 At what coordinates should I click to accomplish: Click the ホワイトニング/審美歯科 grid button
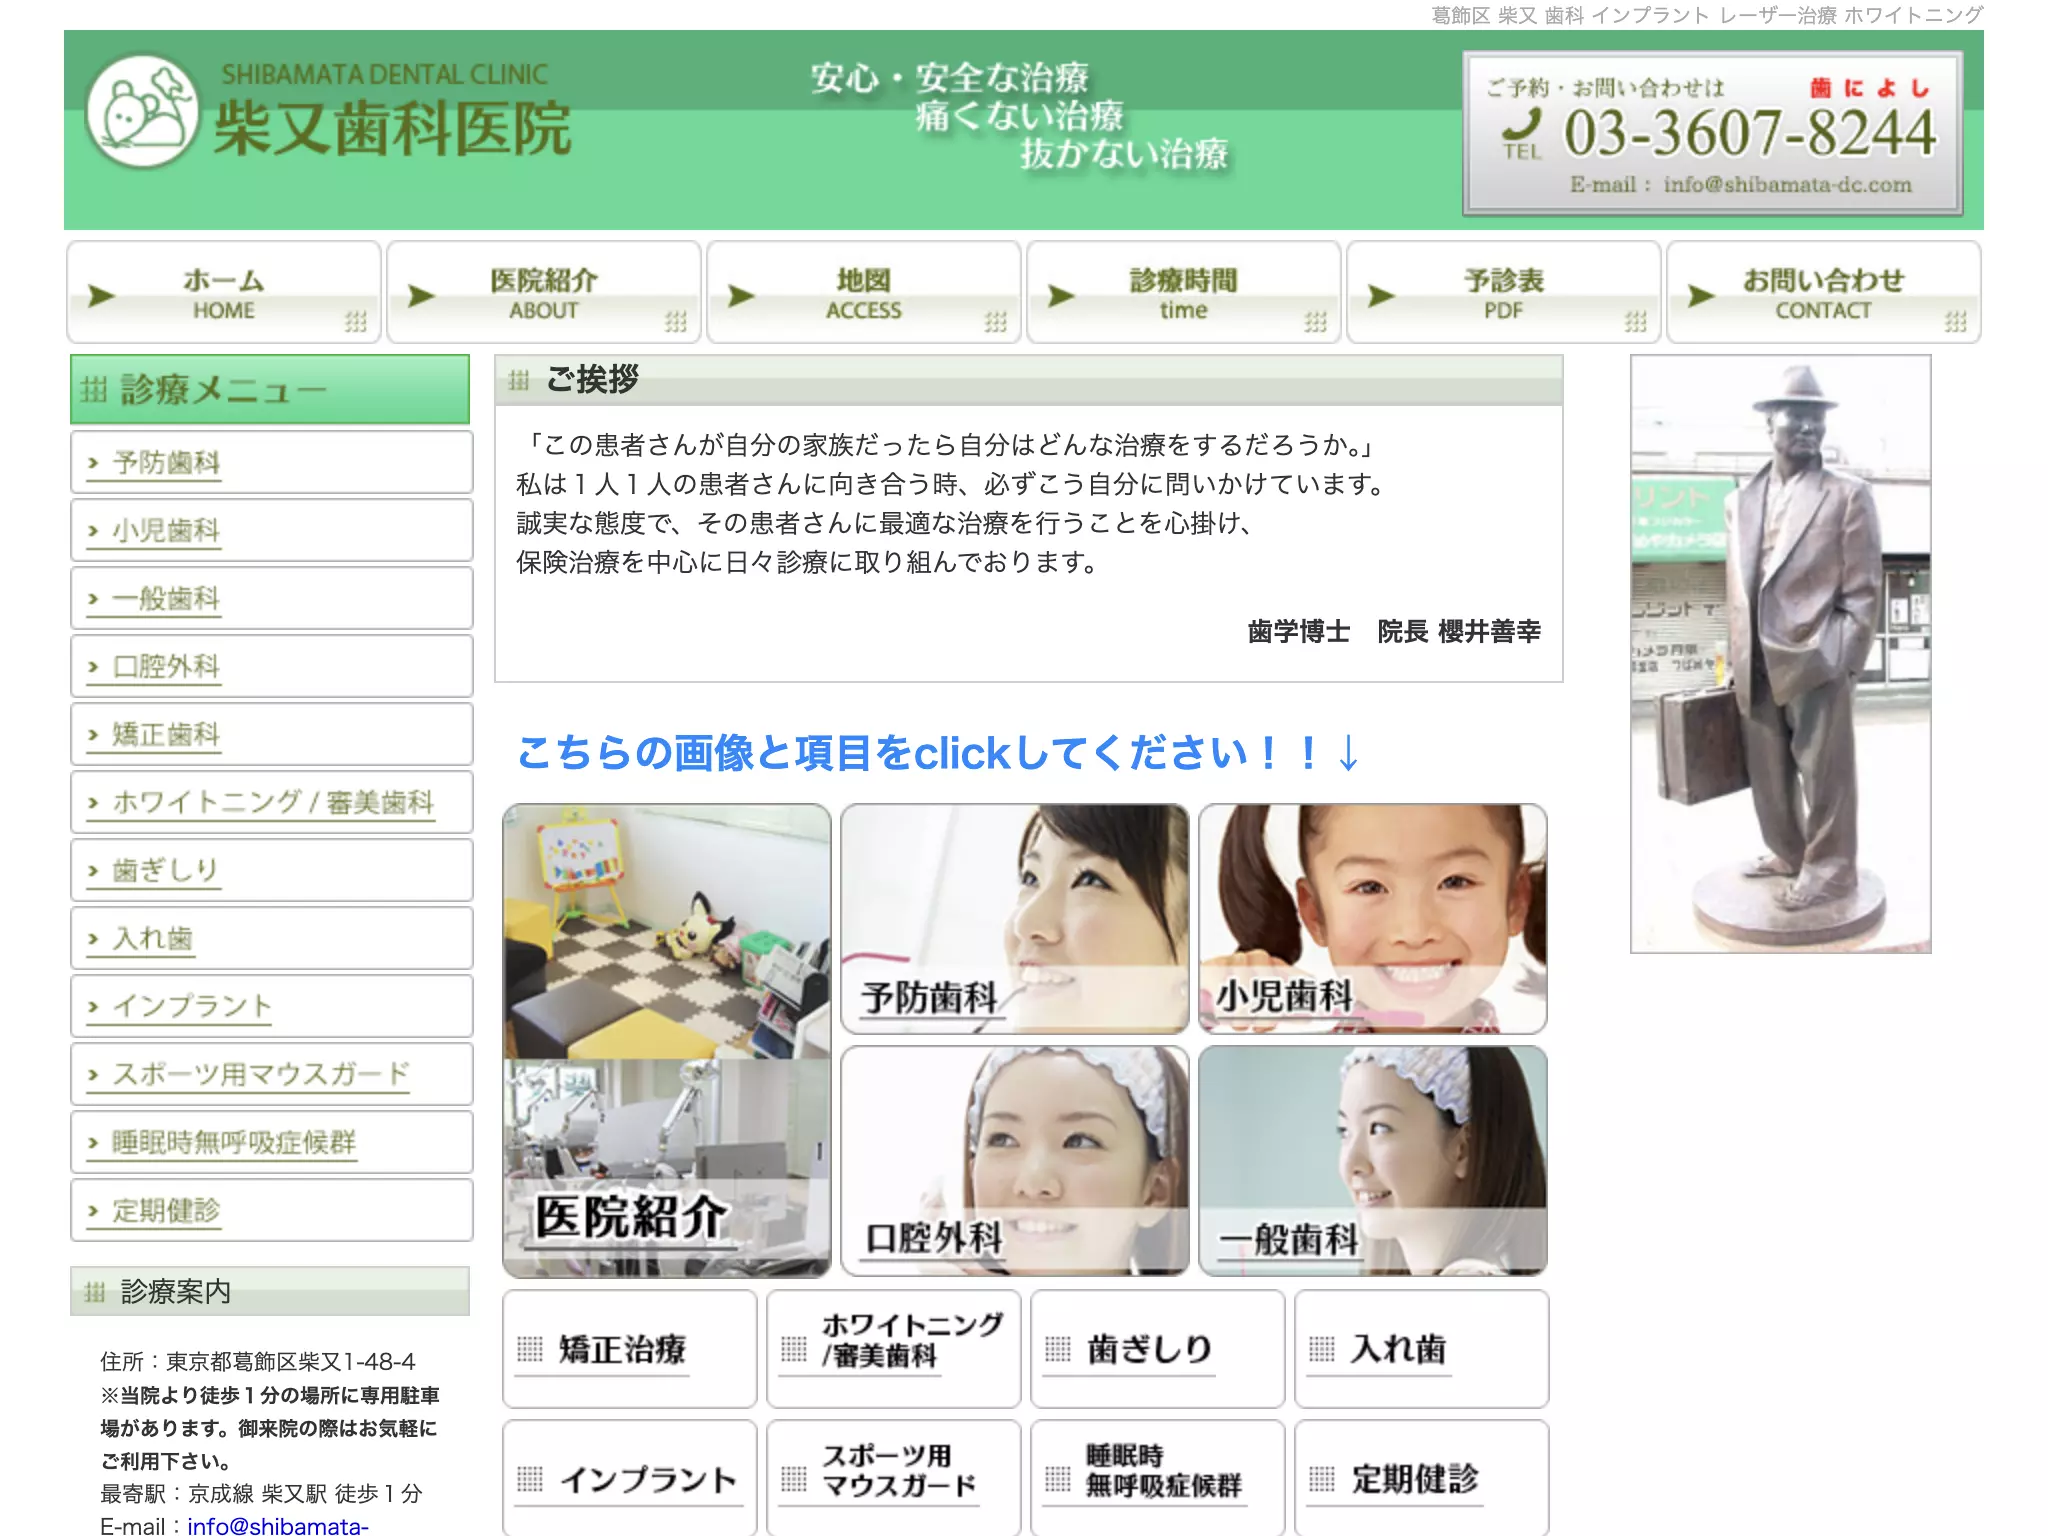click(x=894, y=1349)
